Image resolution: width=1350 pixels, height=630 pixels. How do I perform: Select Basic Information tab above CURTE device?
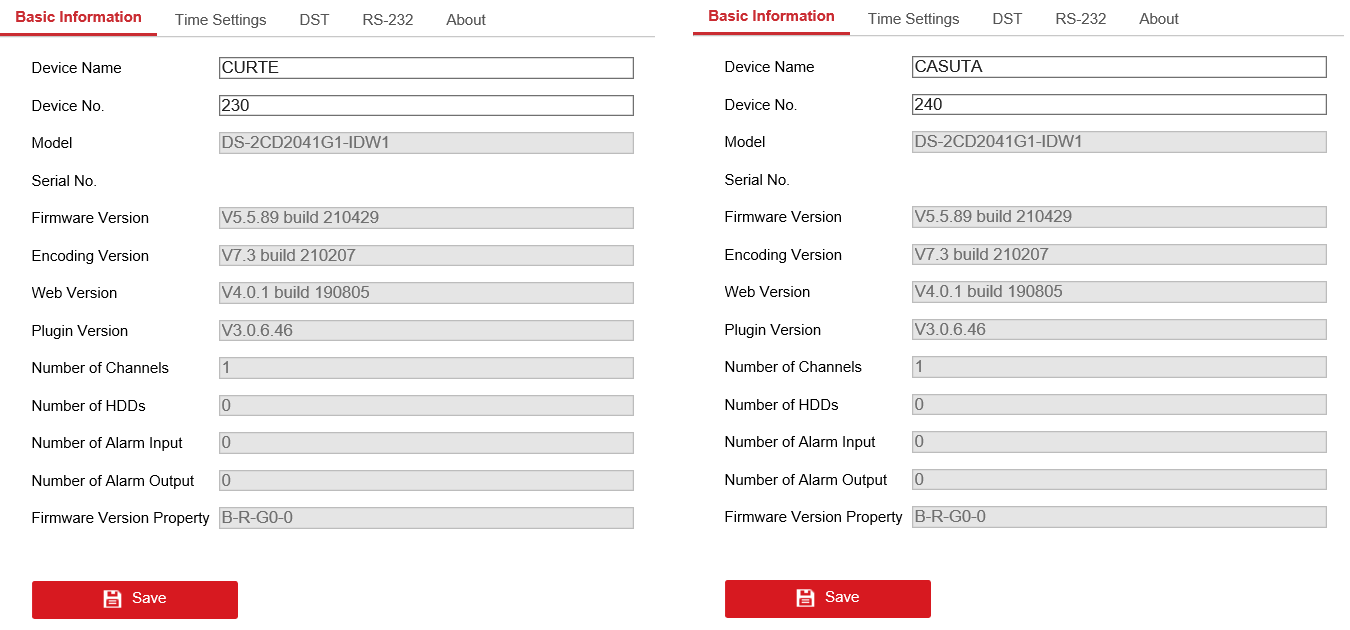tap(78, 18)
